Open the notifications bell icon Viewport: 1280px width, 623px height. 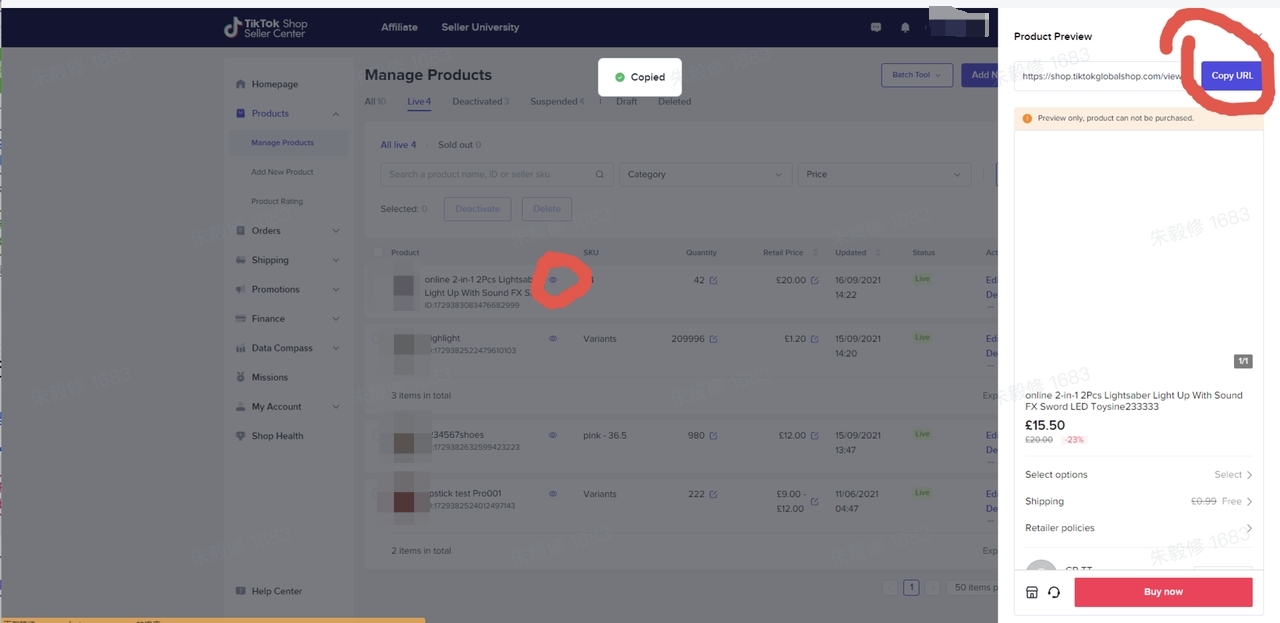pyautogui.click(x=905, y=27)
